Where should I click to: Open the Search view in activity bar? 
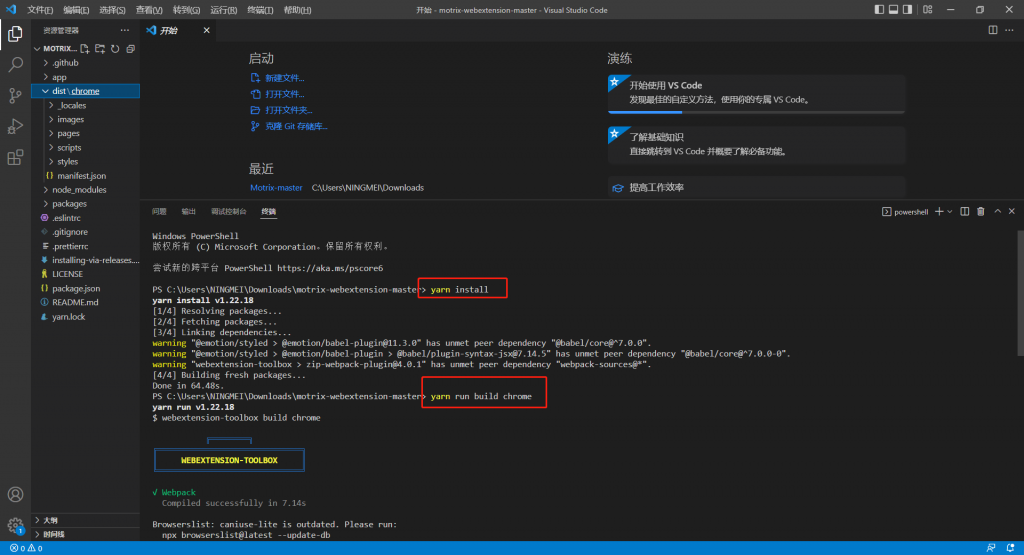pos(15,64)
